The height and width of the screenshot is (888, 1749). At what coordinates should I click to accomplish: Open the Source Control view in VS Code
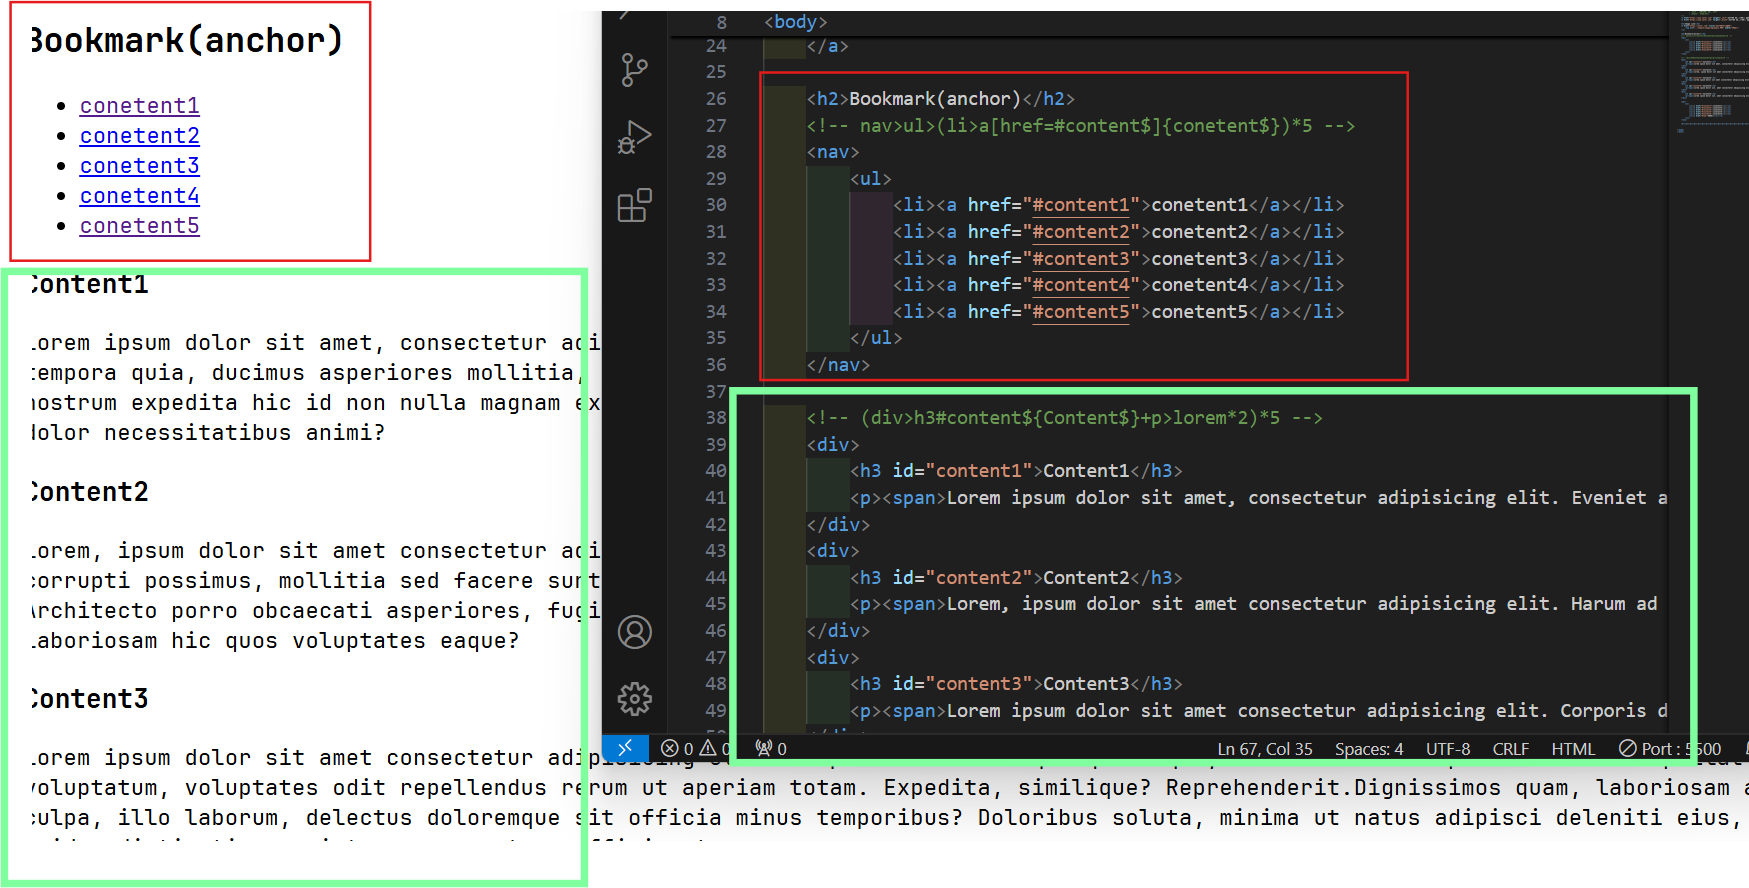pyautogui.click(x=634, y=70)
